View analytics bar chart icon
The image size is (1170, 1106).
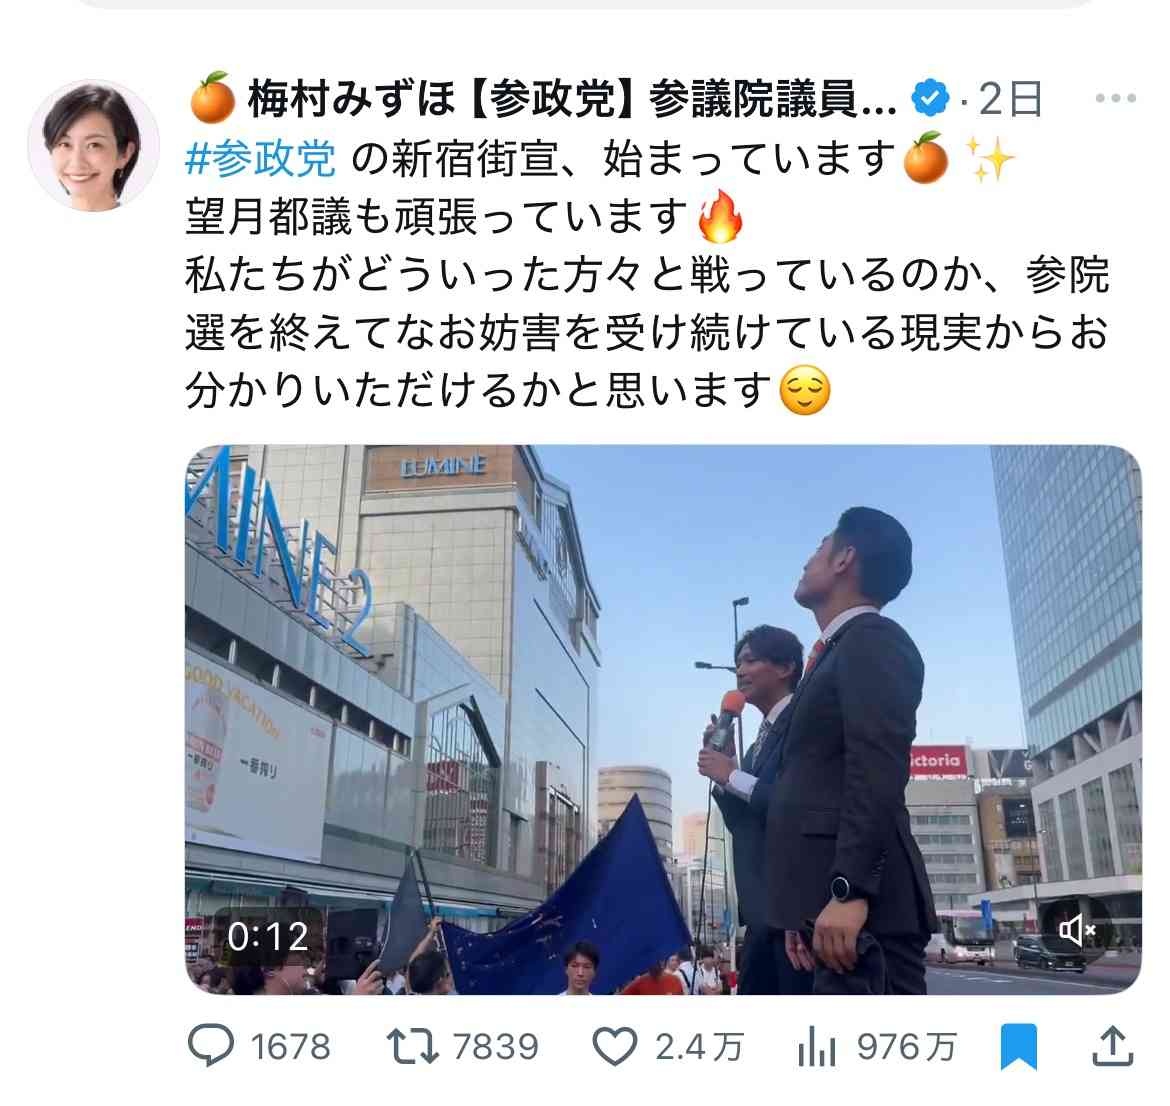pyautogui.click(x=816, y=1046)
